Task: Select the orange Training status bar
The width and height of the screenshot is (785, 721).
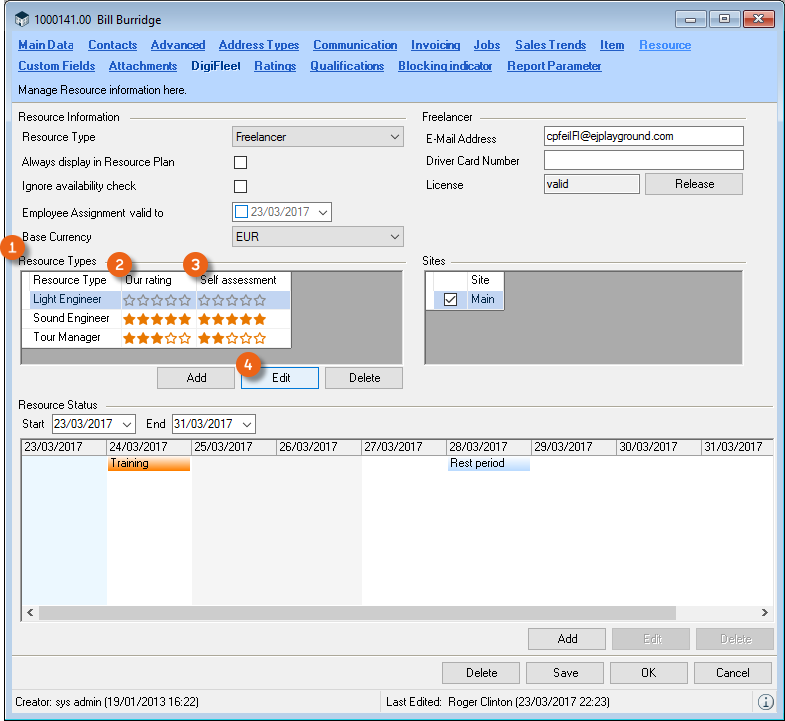Action: point(148,464)
